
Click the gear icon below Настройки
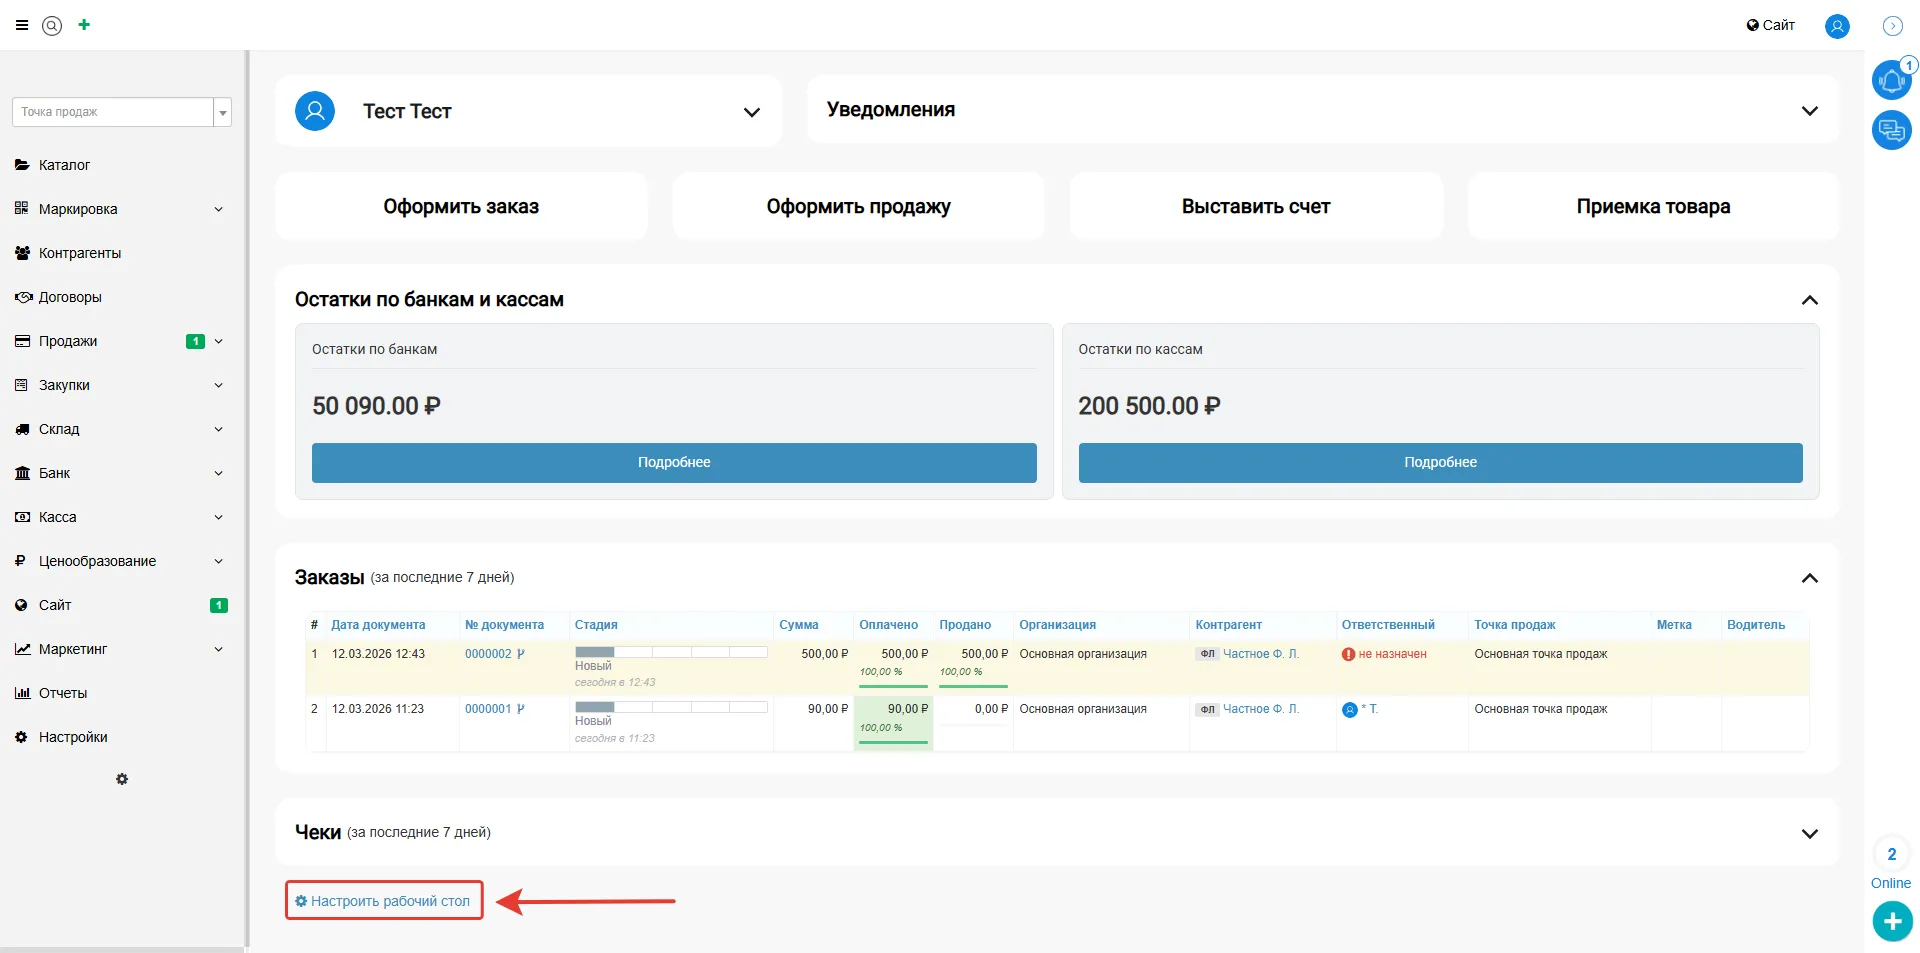pyautogui.click(x=122, y=779)
